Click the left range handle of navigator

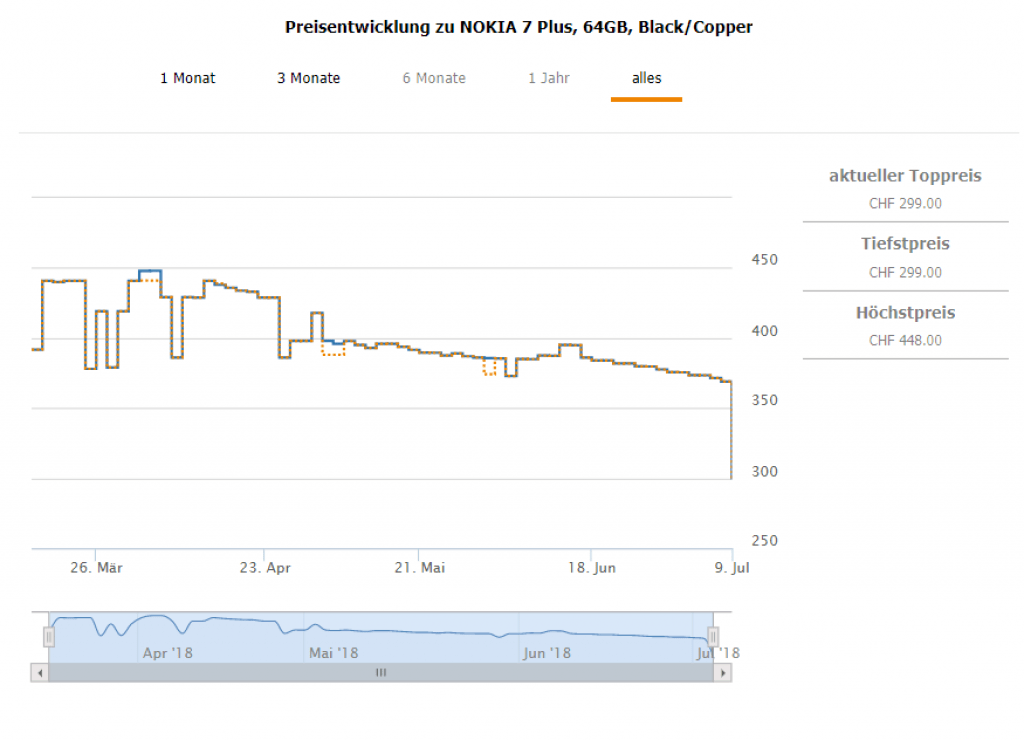[48, 636]
